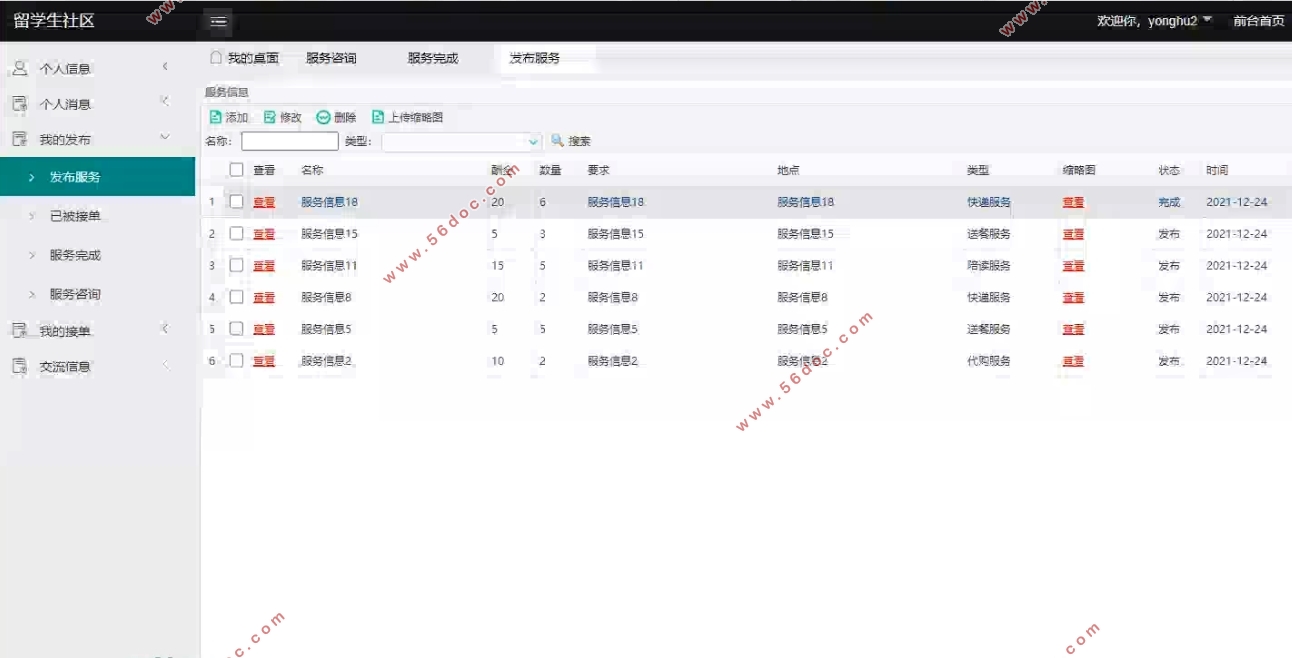The width and height of the screenshot is (1292, 658).
Task: Collapse 我的发布 using its down chevron
Action: point(165,138)
